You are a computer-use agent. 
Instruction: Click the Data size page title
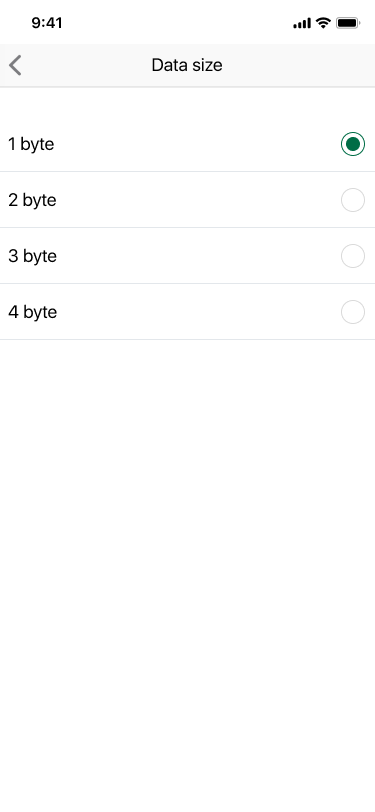pos(187,65)
